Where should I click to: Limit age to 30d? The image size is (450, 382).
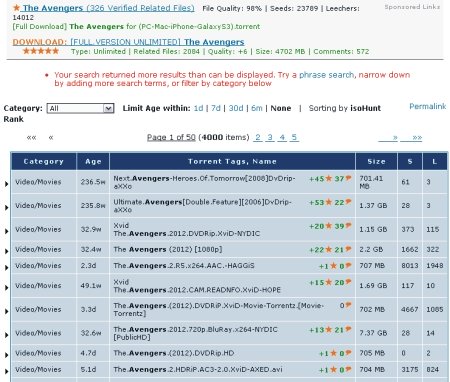236,108
